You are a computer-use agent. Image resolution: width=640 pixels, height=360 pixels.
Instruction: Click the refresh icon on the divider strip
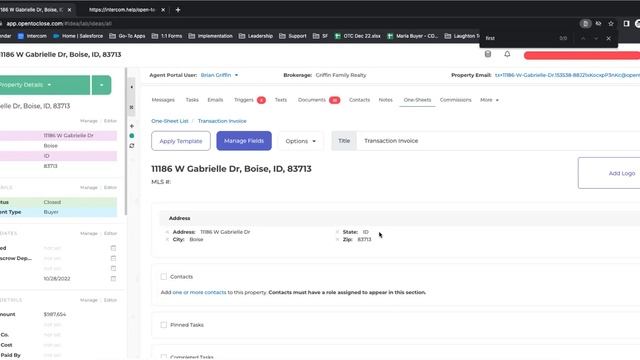[131, 146]
